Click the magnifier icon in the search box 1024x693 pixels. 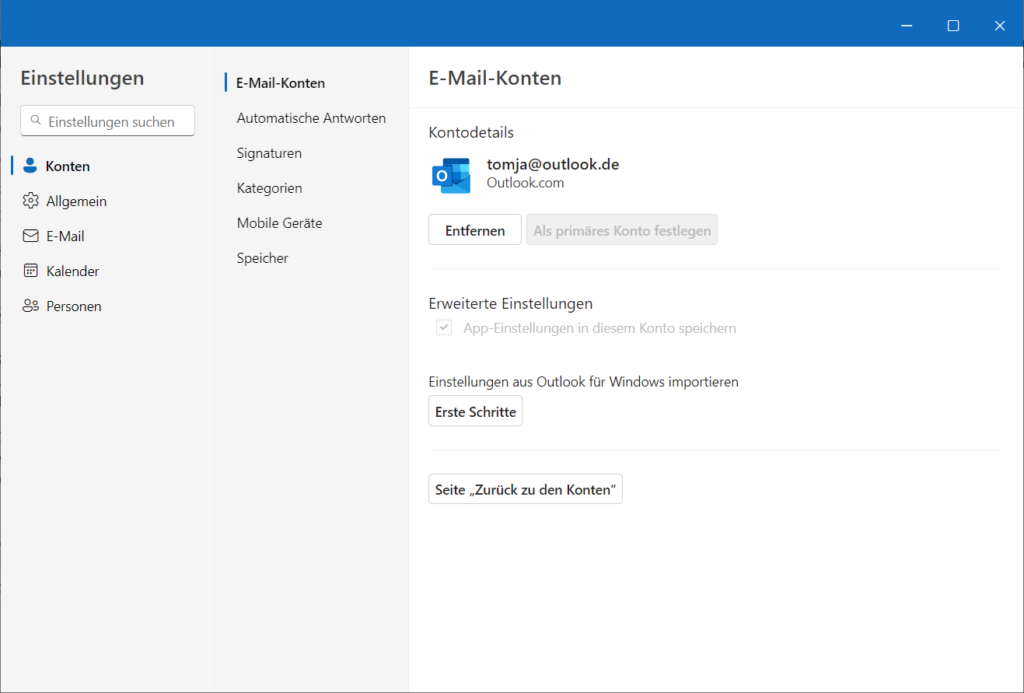pyautogui.click(x=34, y=121)
